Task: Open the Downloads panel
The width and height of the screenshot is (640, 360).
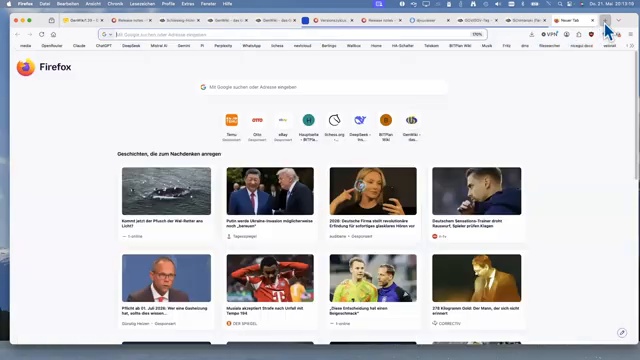Action: (531, 35)
